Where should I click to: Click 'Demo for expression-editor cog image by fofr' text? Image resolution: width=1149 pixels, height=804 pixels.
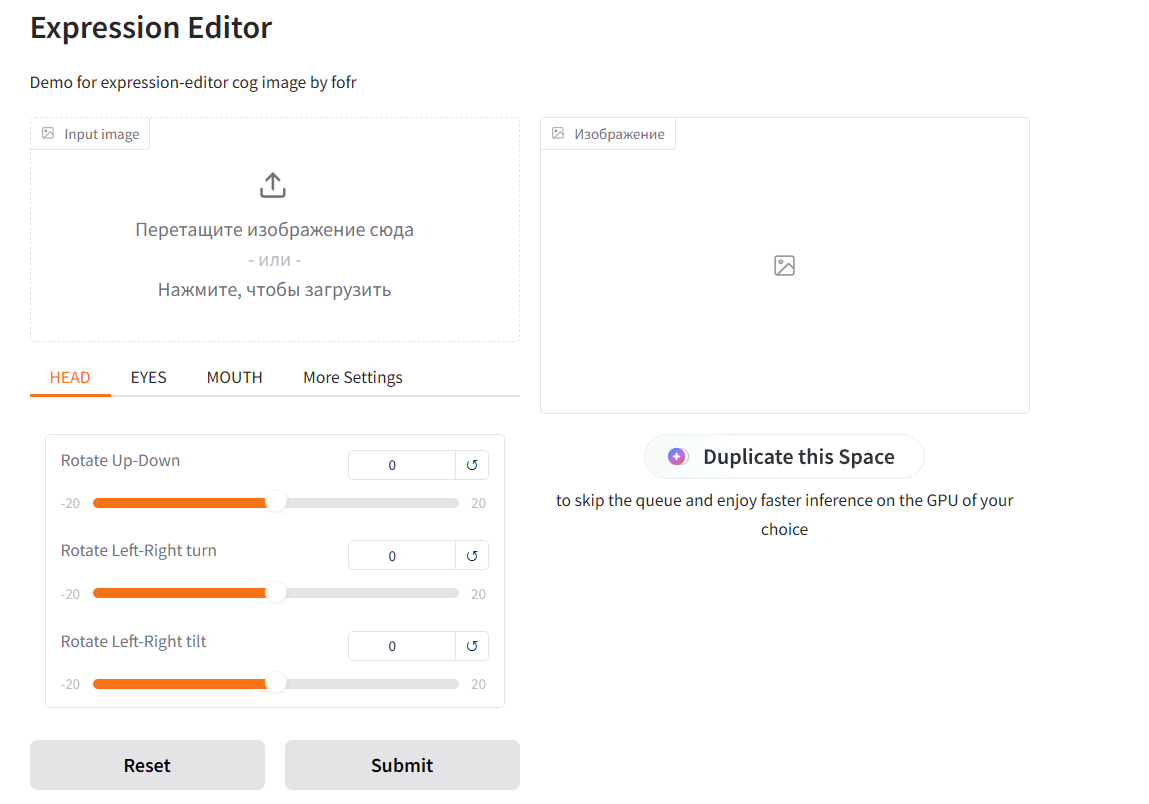coord(193,82)
